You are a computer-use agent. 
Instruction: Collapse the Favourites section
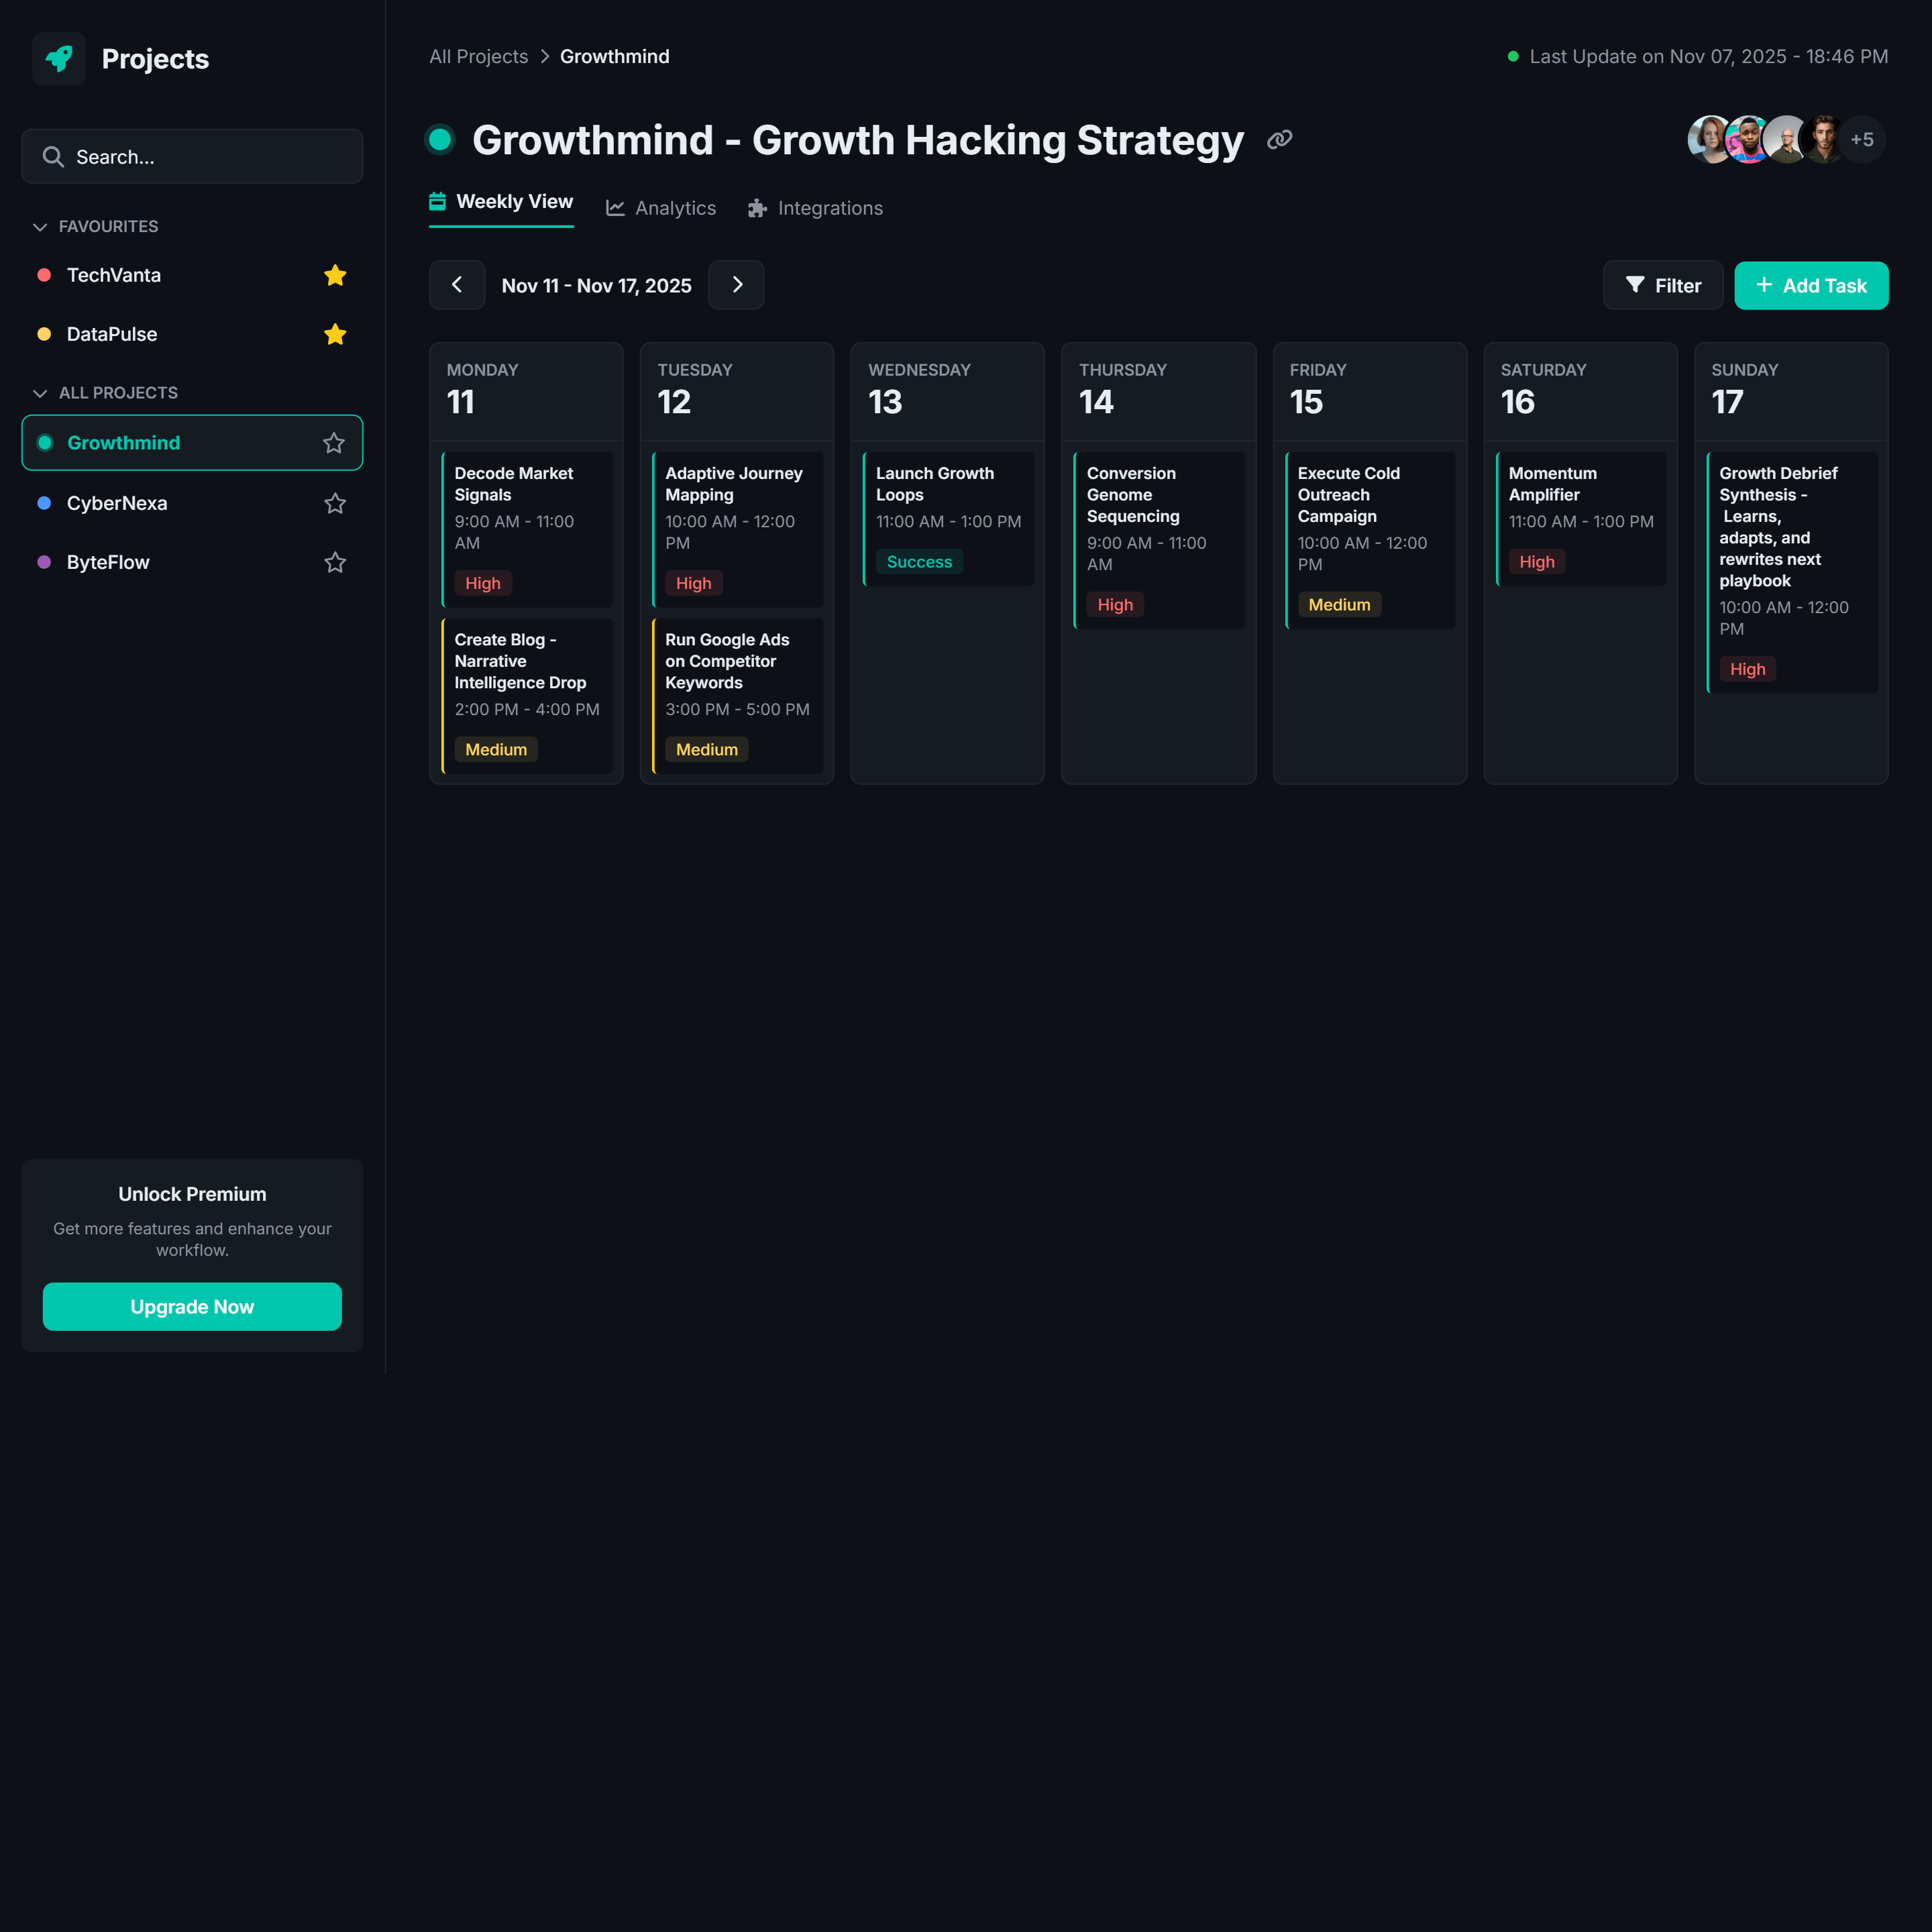tap(40, 227)
